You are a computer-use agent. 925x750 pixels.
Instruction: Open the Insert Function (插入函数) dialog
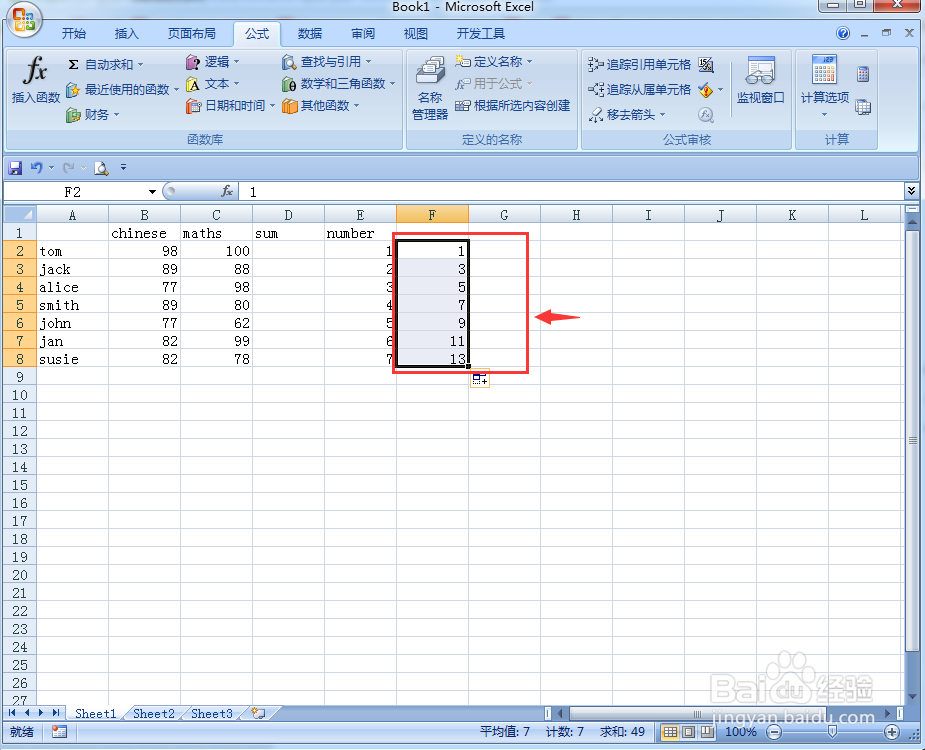35,80
